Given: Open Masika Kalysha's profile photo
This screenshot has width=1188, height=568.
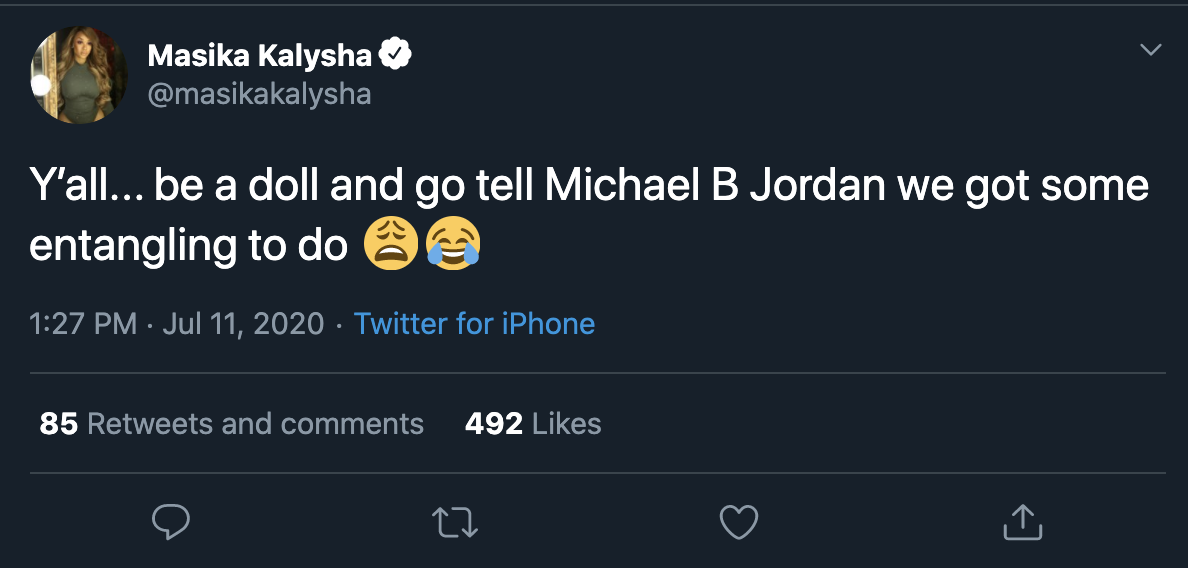Looking at the screenshot, I should [x=80, y=75].
